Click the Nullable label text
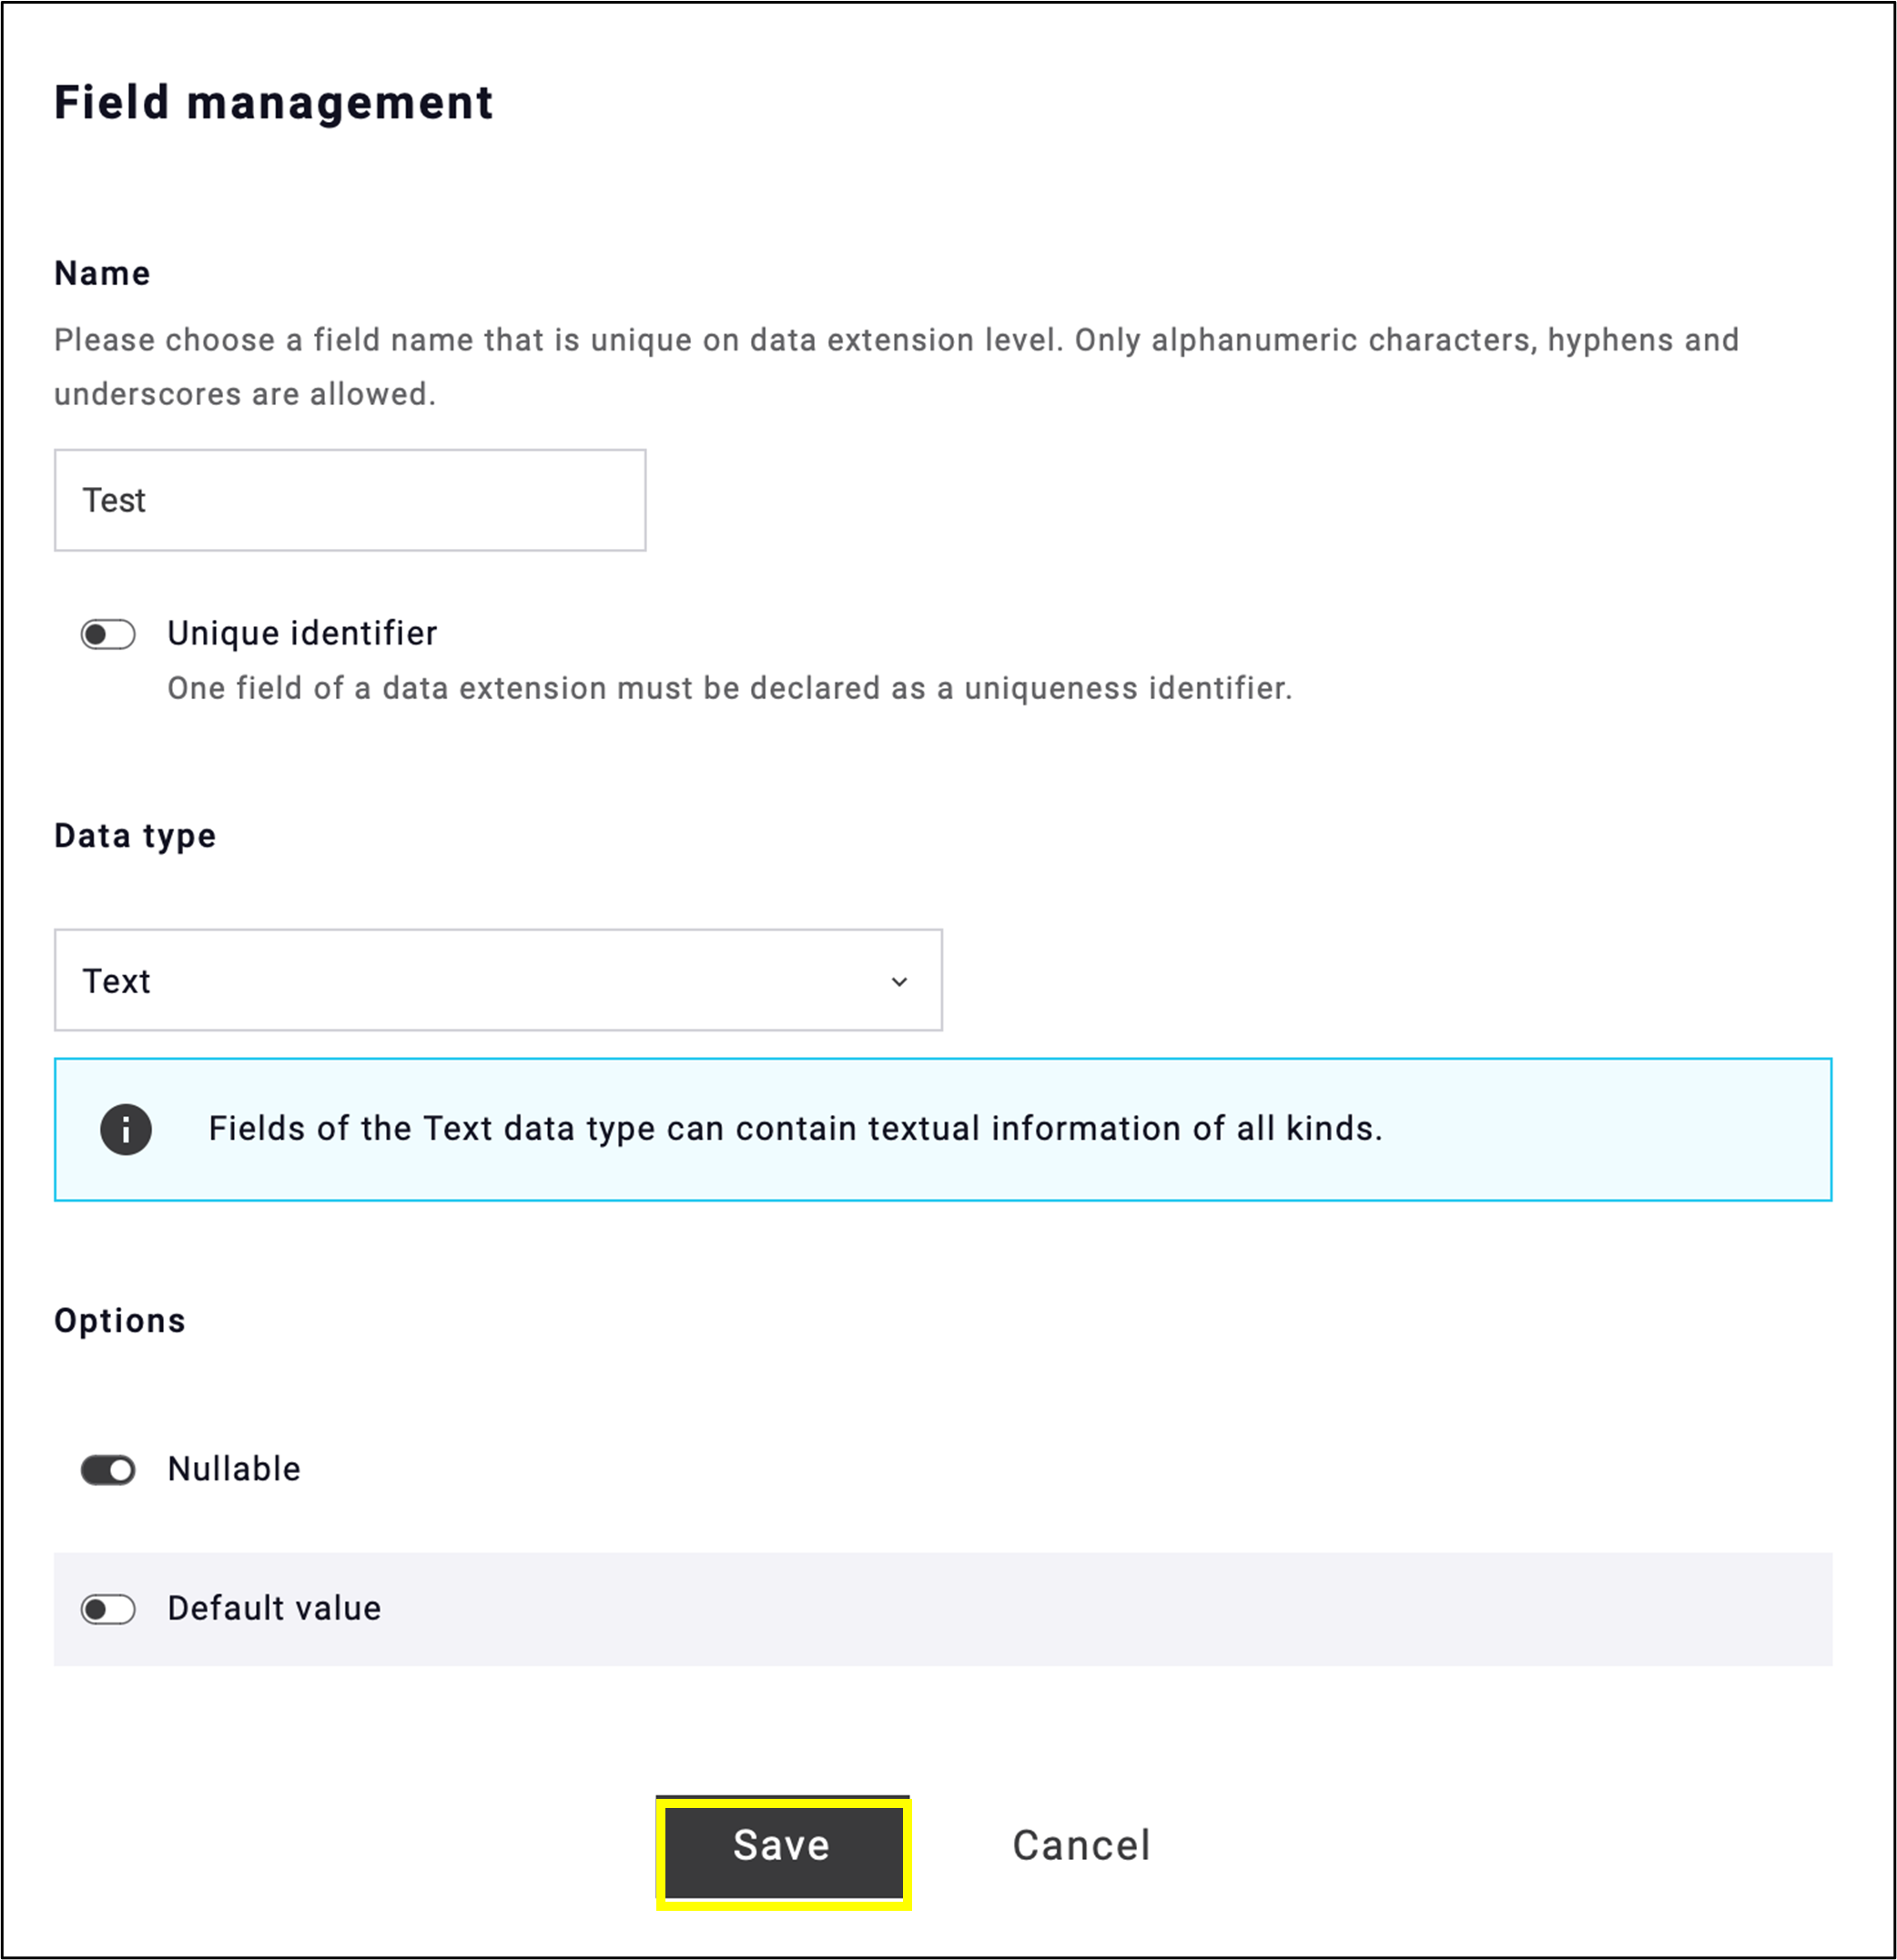 point(234,1469)
